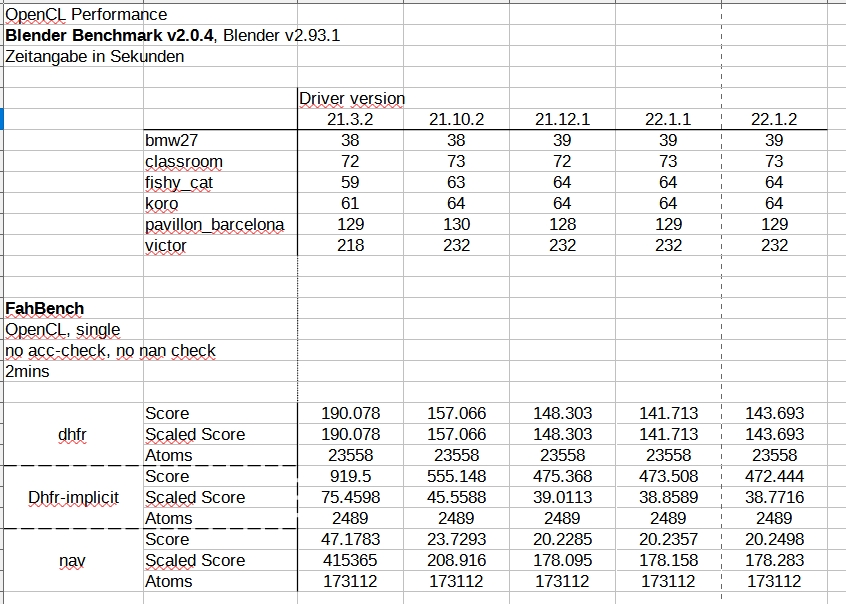Click driver version 21.10.2 column header
The image size is (846, 604).
456,119
